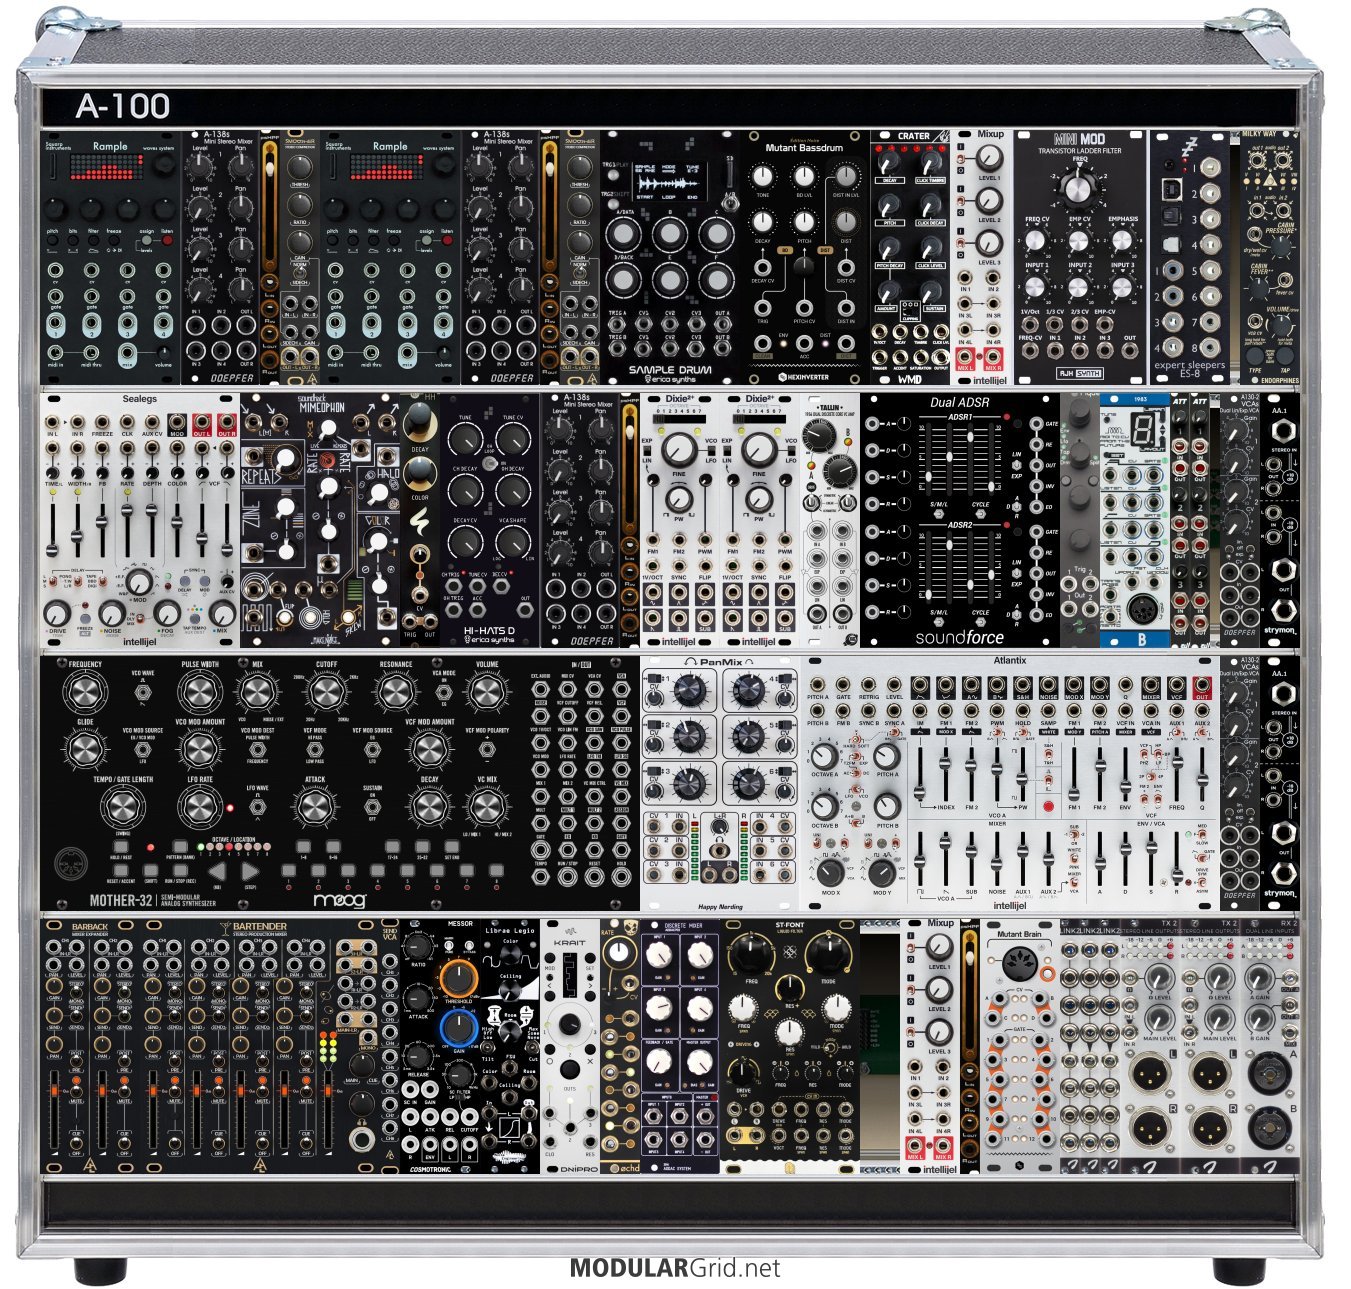The width and height of the screenshot is (1351, 1289).
Task: Toggle the Mother-32 VCO Mod Source switch
Action: click(x=144, y=748)
